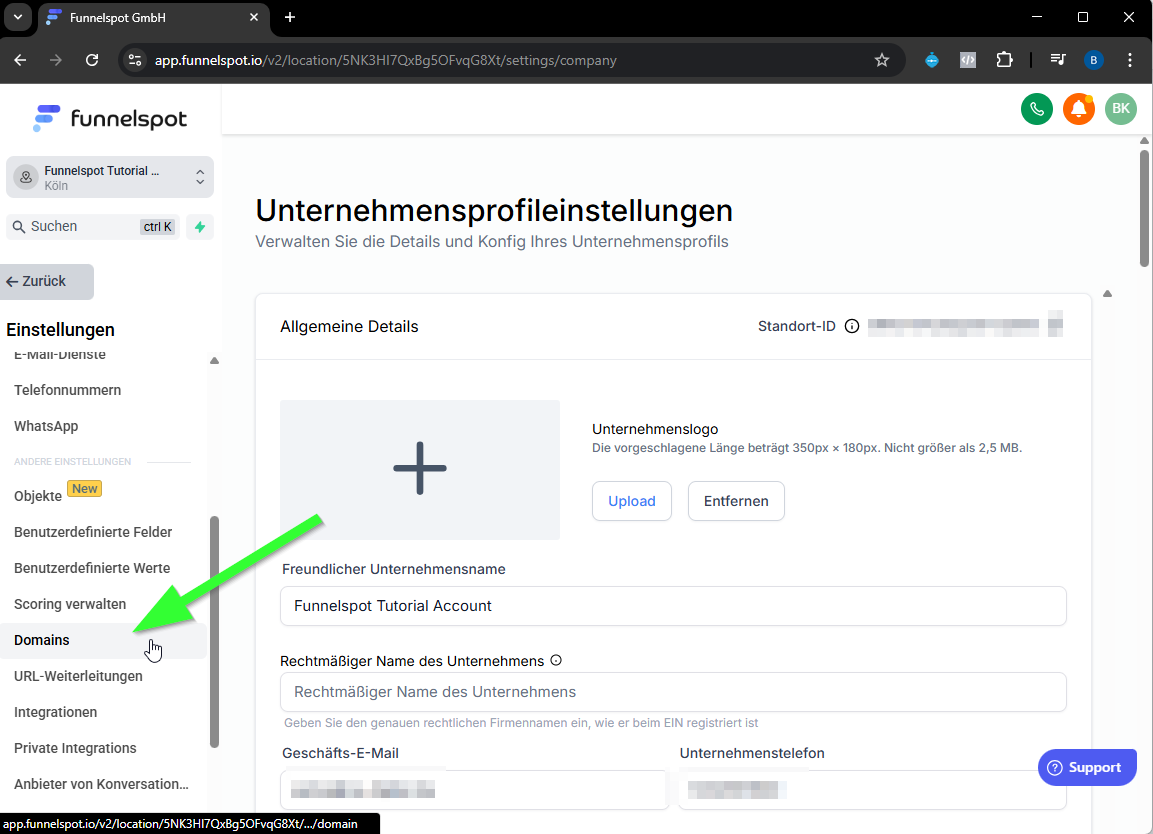Expand the Funnelspot Tutorial location switcher

point(110,177)
